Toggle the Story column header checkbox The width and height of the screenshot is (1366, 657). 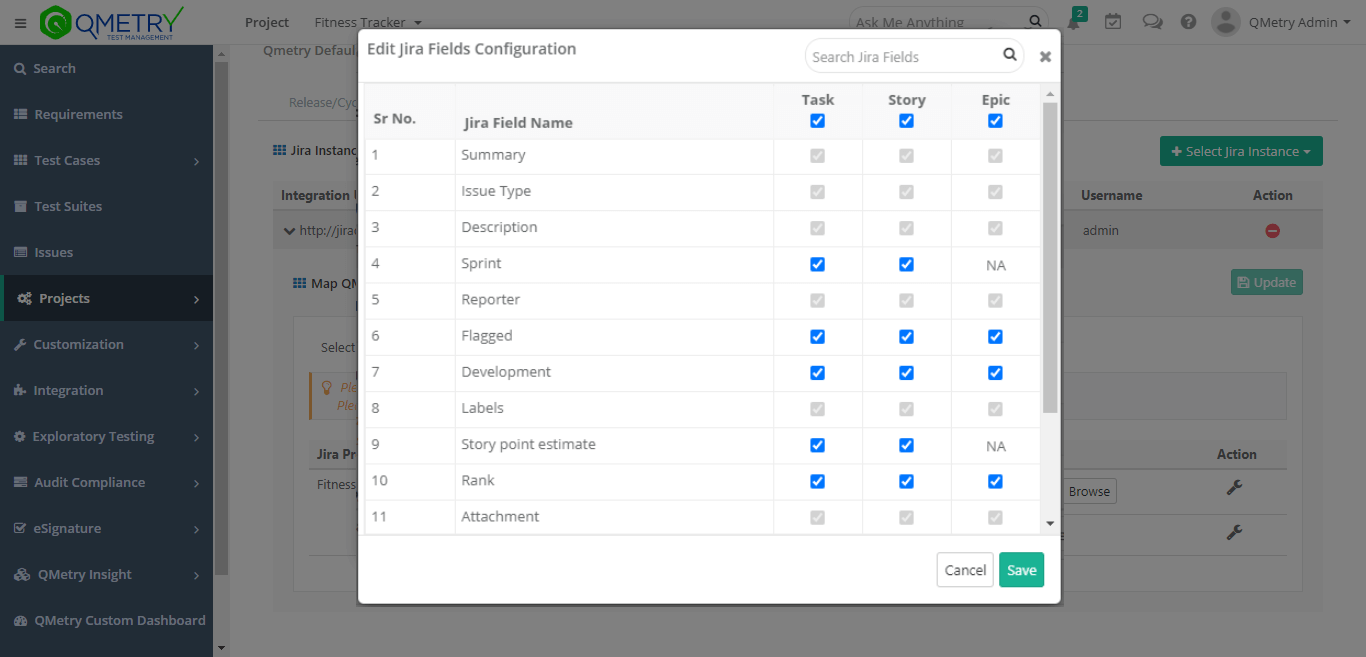(x=906, y=121)
